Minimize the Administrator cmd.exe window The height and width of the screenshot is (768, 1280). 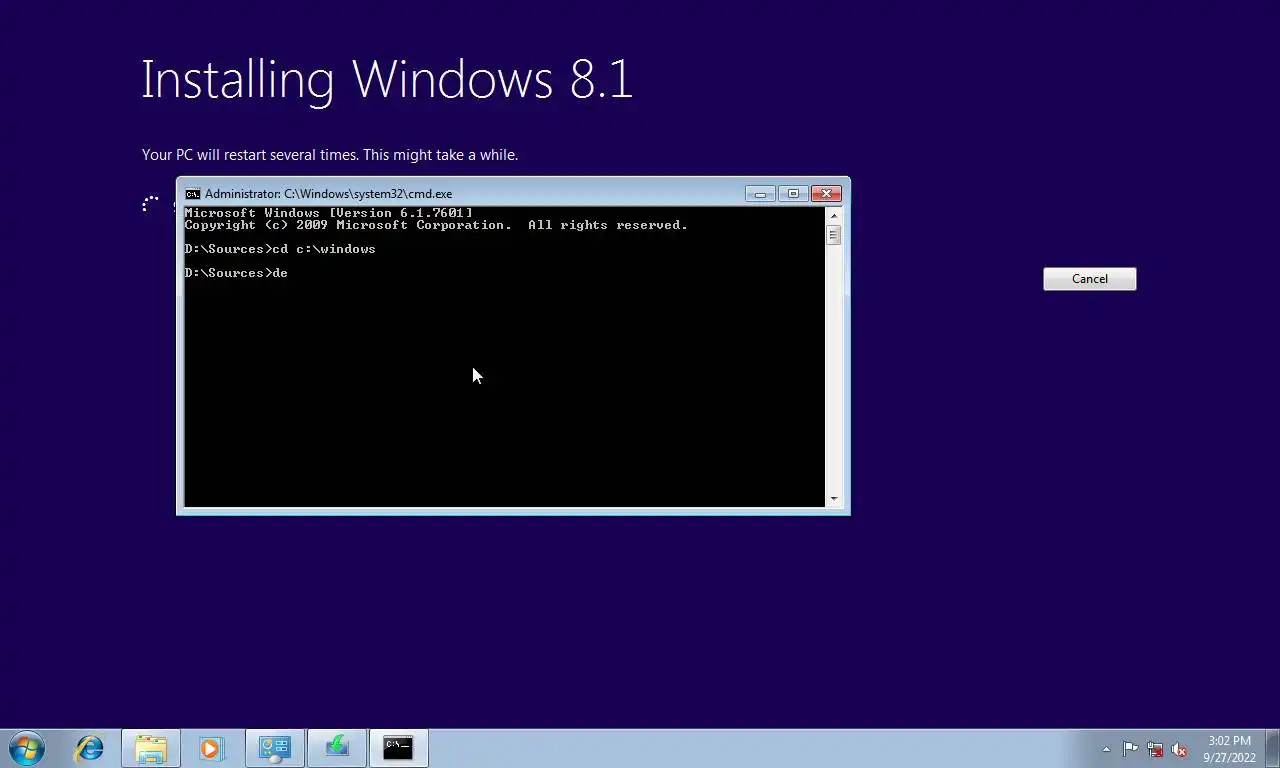759,193
